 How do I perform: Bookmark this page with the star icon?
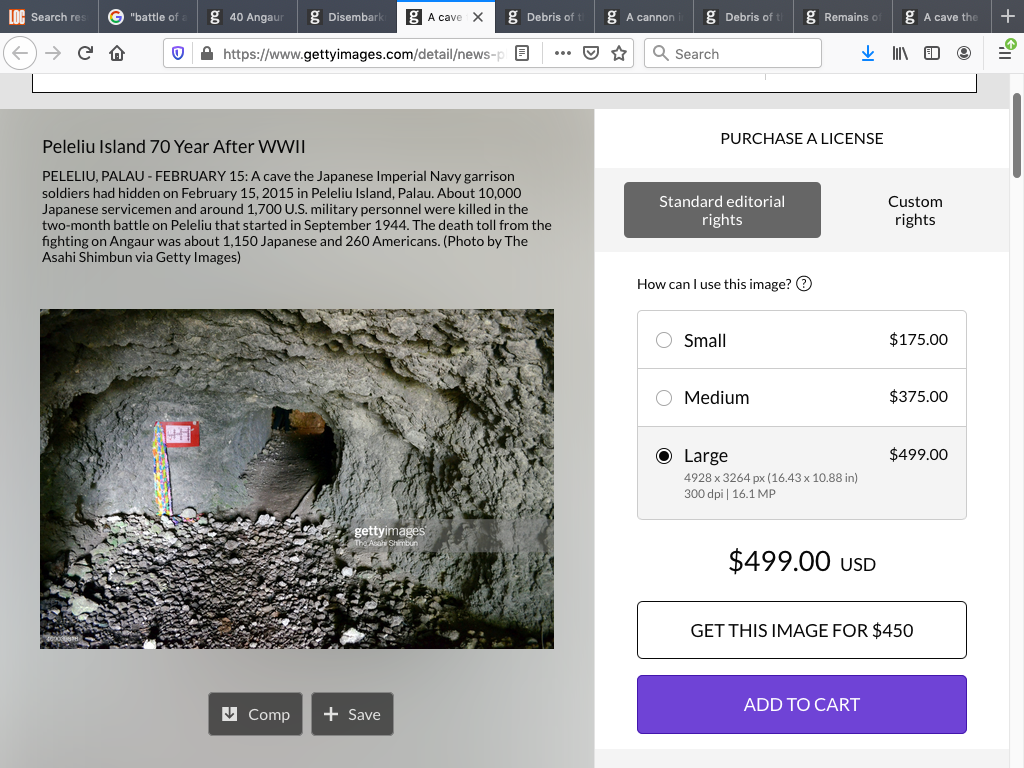click(x=619, y=53)
